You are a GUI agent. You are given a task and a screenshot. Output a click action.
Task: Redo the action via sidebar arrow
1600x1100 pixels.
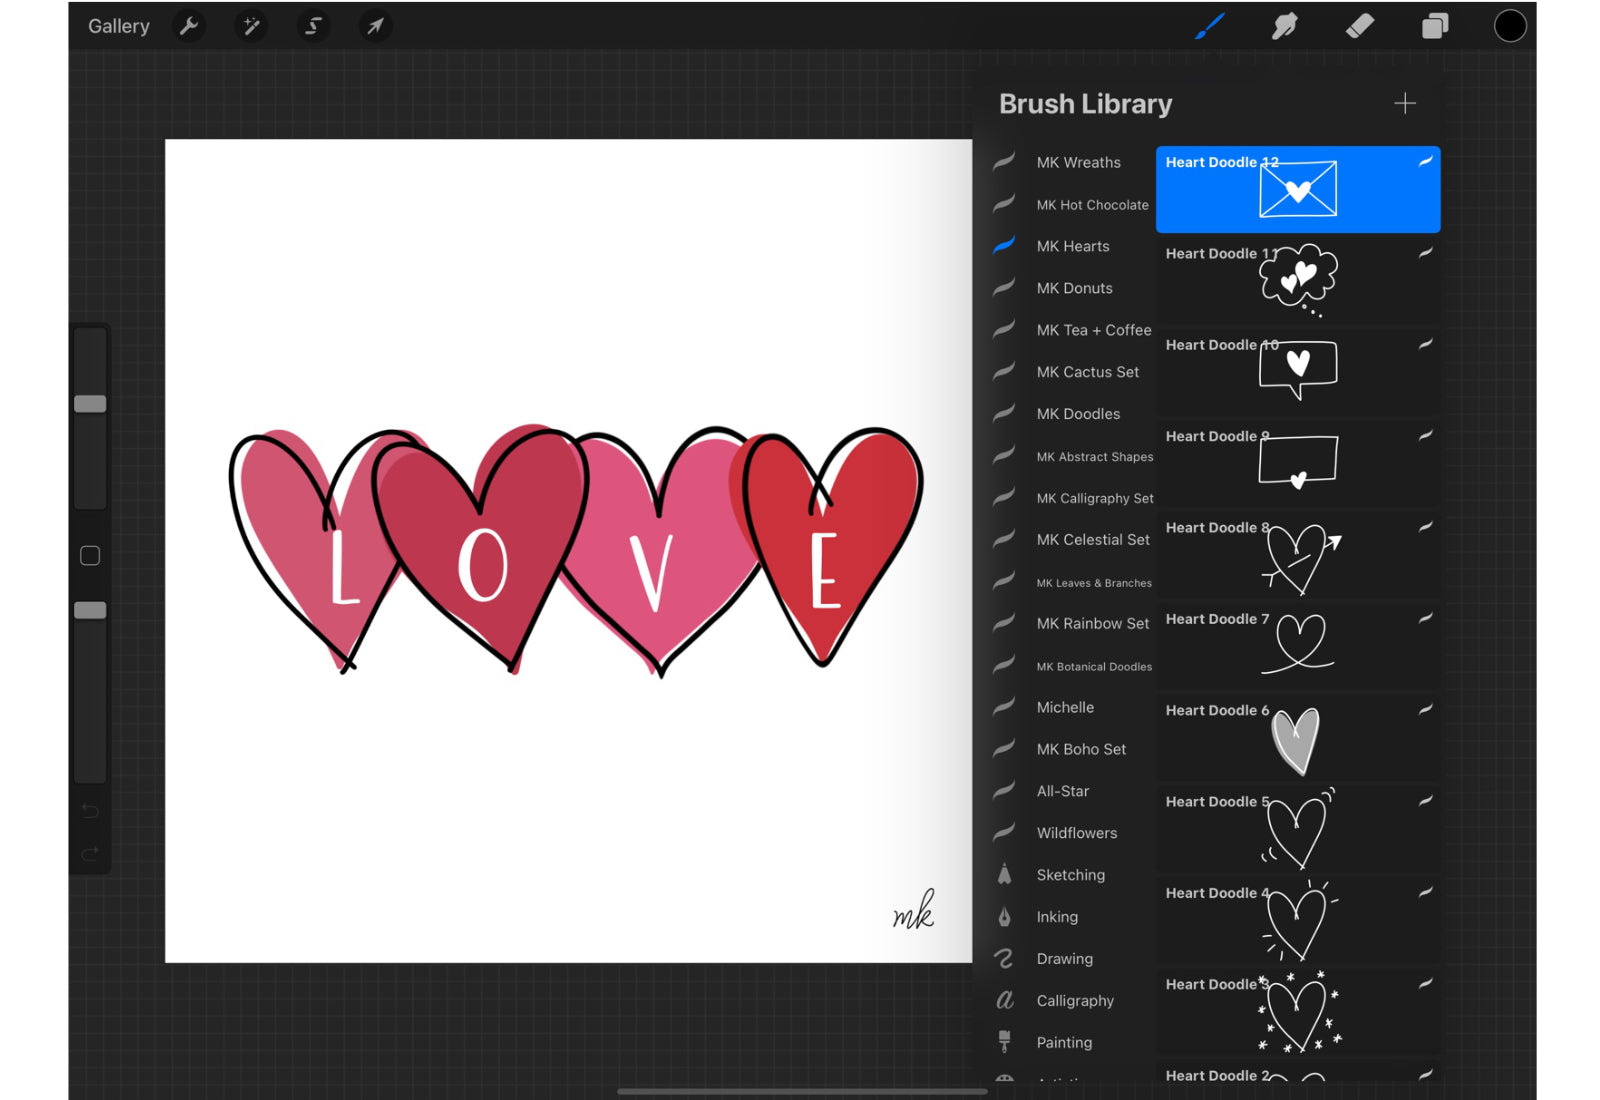[x=90, y=854]
